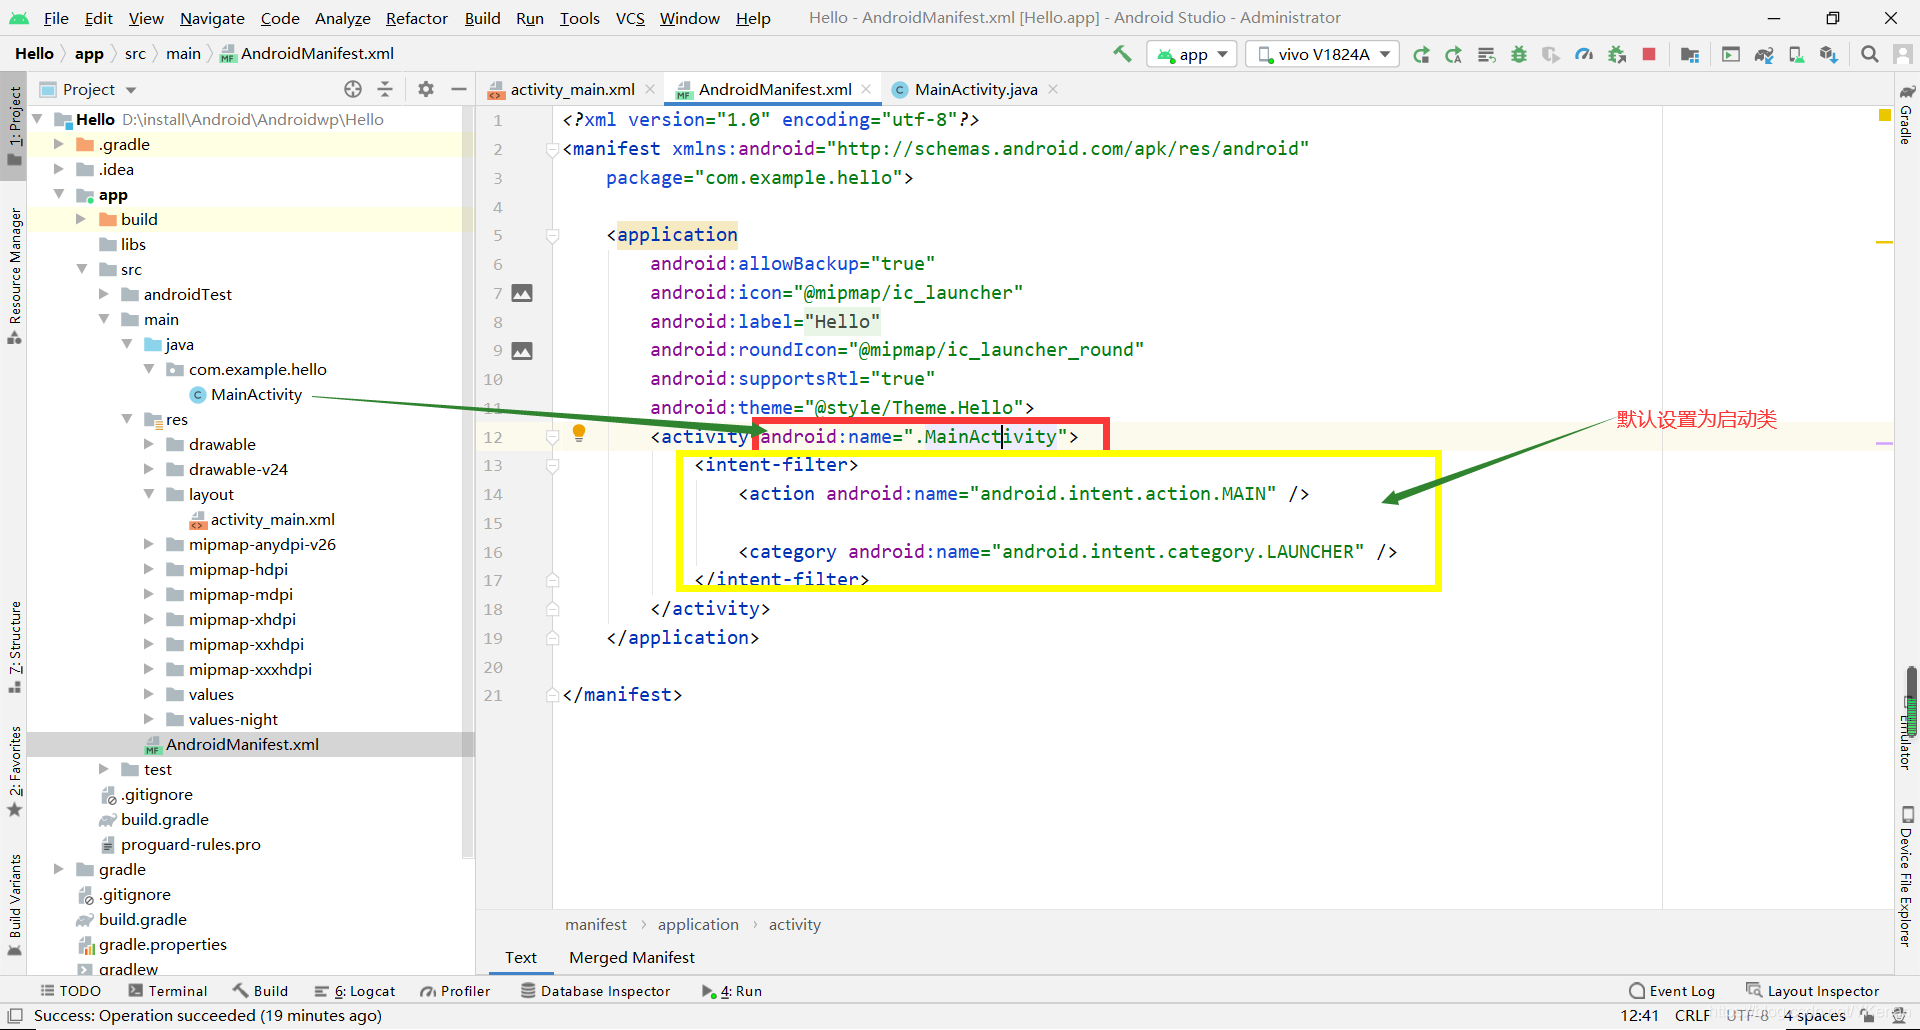The image size is (1920, 1030).
Task: Switch to the activity_main.xml tab
Action: (x=572, y=89)
